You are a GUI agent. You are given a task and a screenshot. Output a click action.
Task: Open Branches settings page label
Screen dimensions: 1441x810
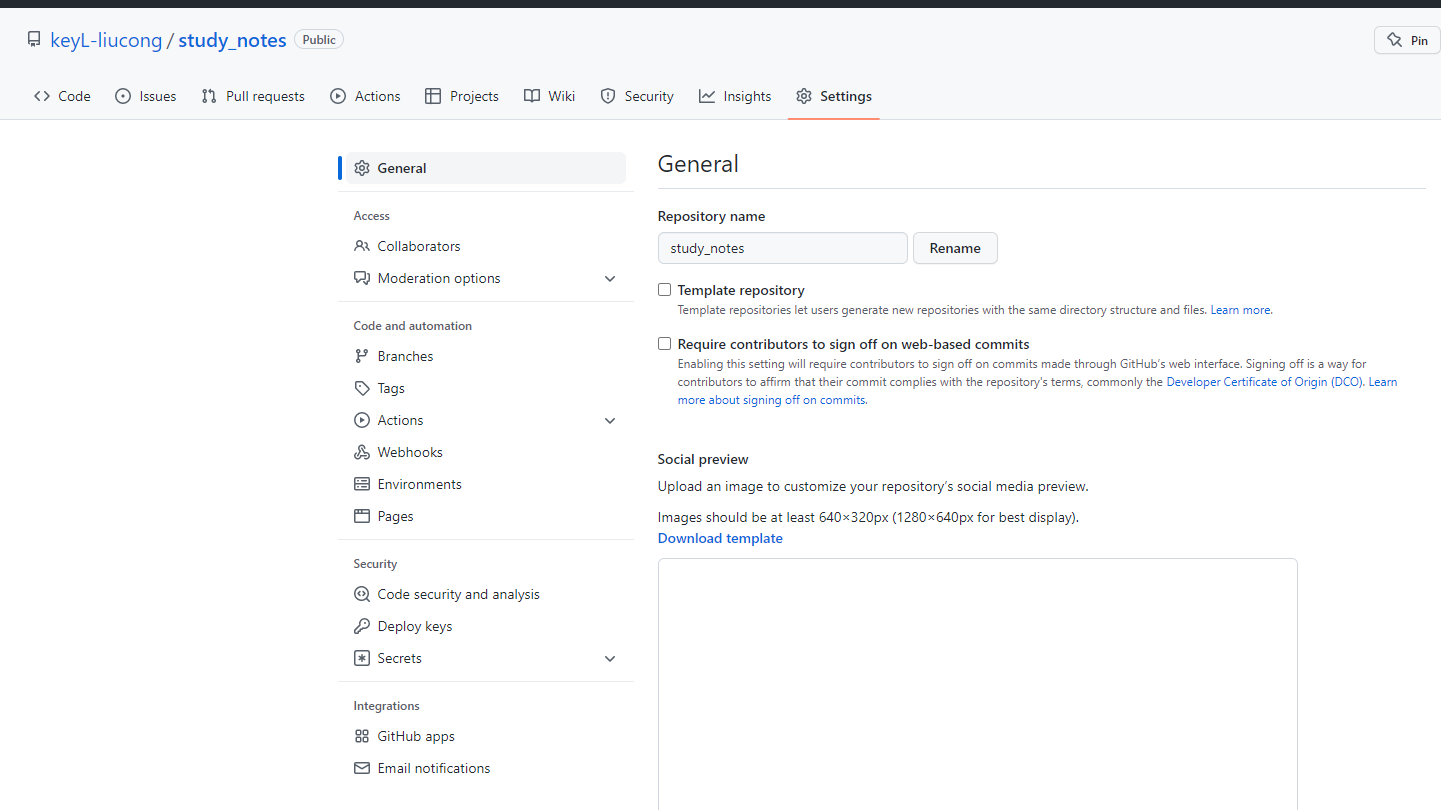coord(405,356)
